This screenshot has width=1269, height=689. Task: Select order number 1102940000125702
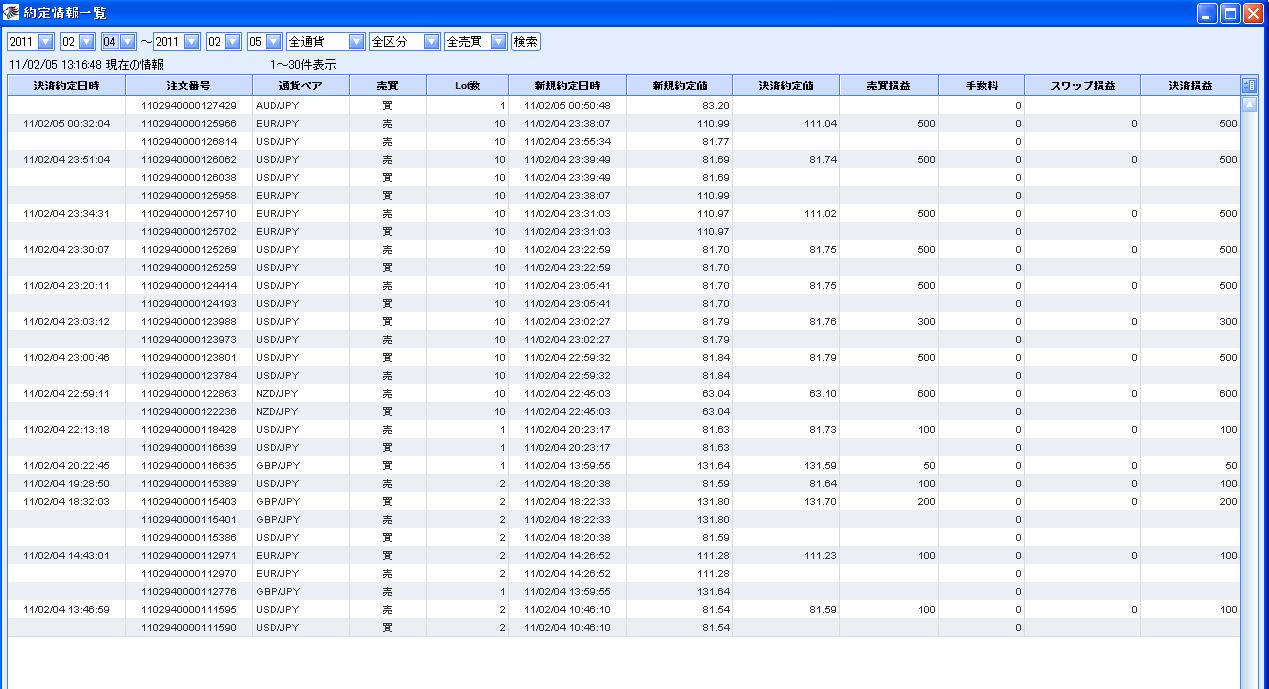189,231
